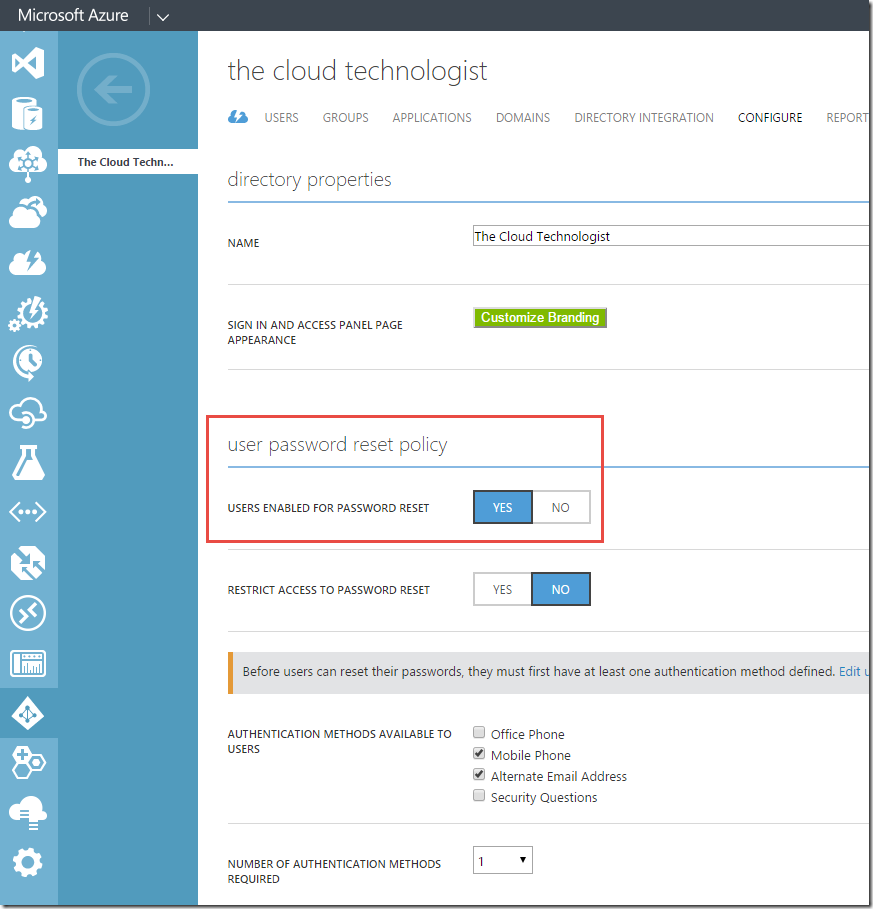The image size is (873, 909).
Task: Check the Security Questions checkbox
Action: 479,795
